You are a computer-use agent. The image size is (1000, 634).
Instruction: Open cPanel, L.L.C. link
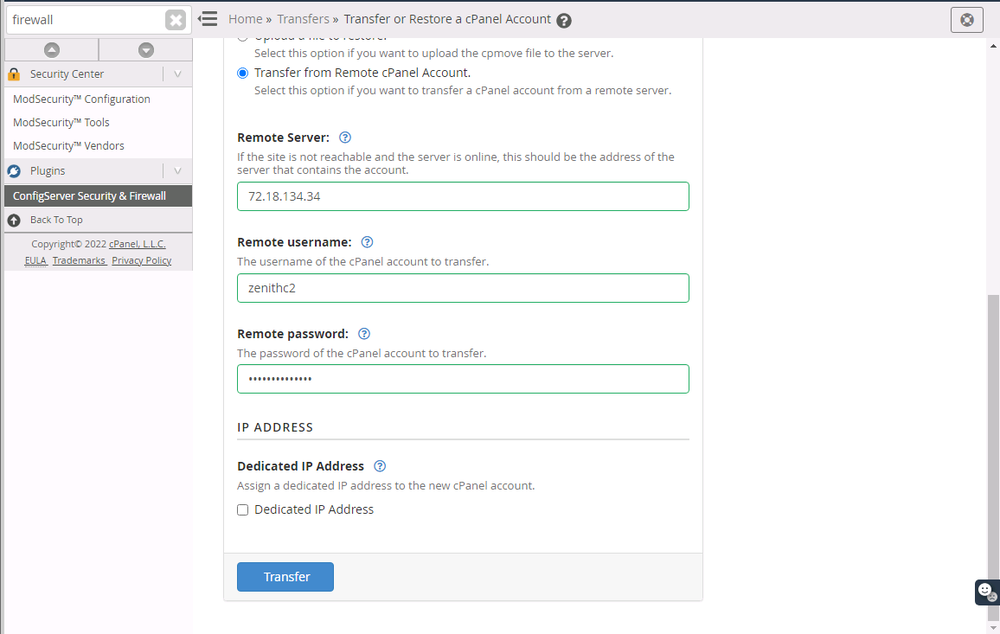(x=137, y=244)
